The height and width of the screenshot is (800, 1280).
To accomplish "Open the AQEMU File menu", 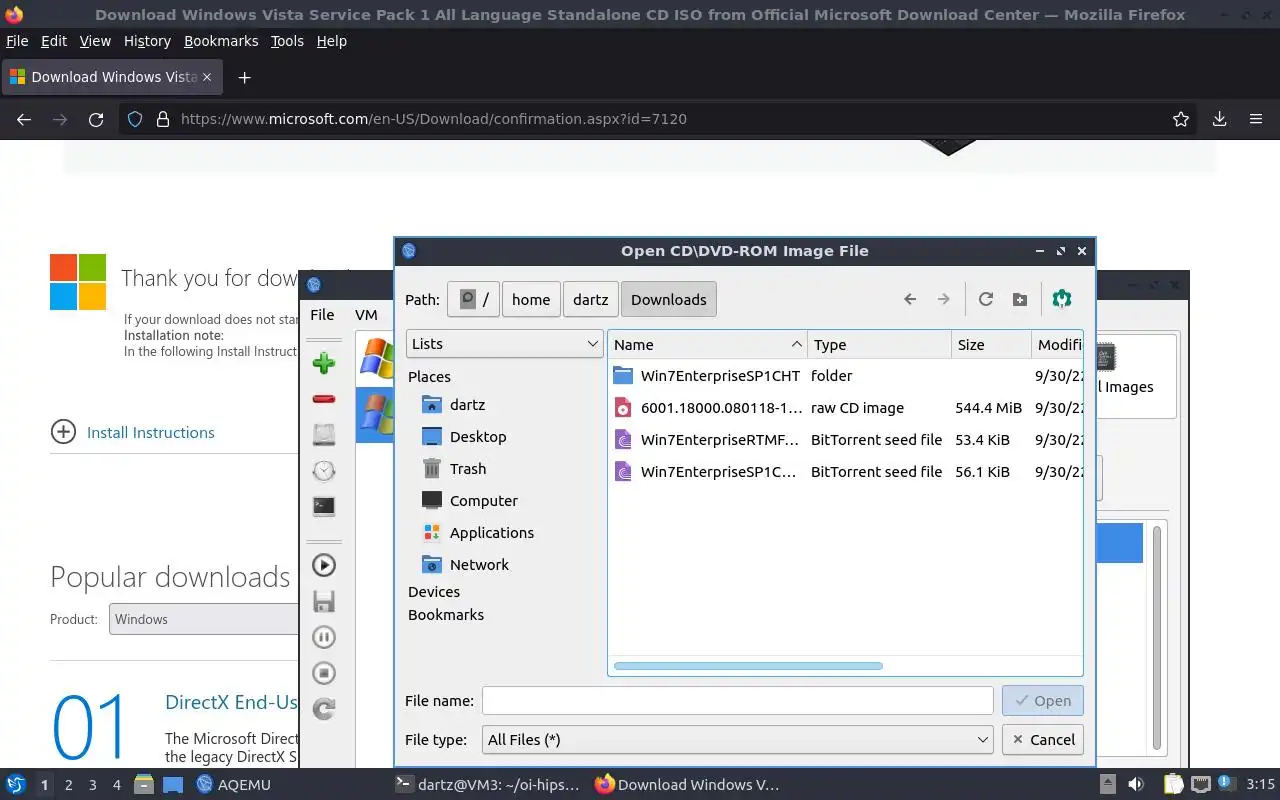I will point(322,314).
